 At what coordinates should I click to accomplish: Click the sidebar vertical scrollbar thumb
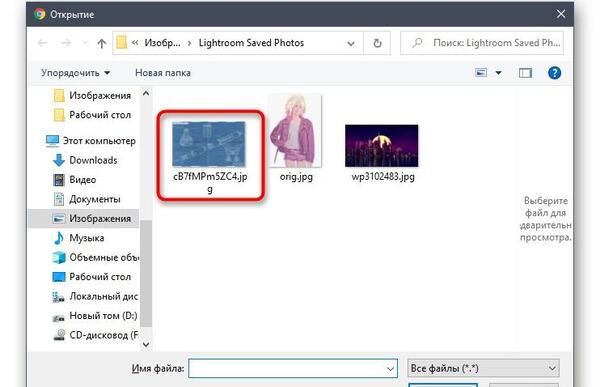tap(146, 273)
